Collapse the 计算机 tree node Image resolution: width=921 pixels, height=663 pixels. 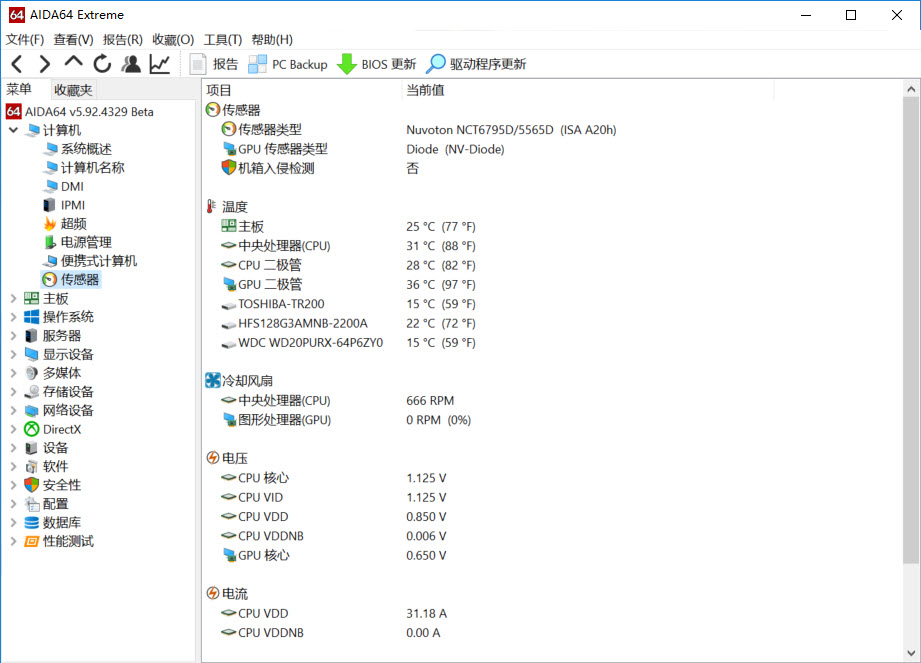(13, 129)
